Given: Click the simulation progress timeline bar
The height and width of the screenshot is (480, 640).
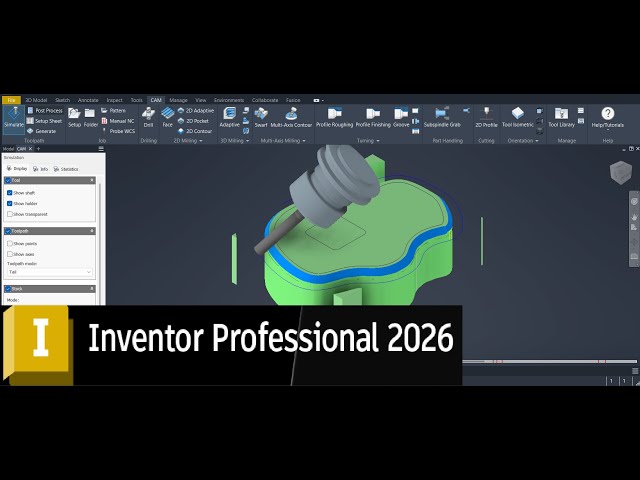Looking at the screenshot, I should coord(549,361).
